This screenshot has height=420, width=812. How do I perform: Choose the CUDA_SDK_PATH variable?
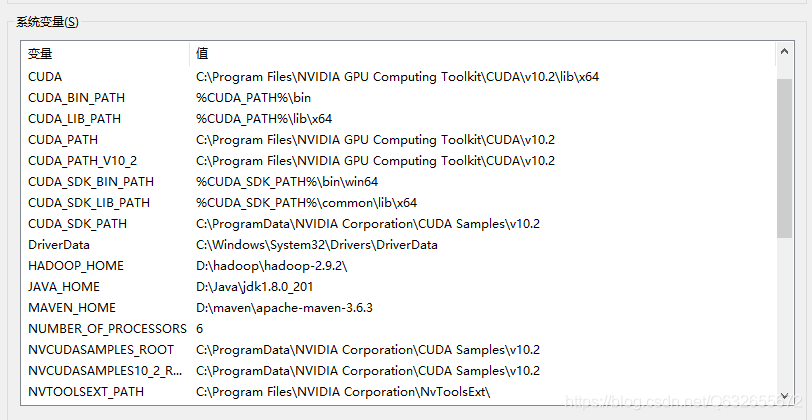77,224
